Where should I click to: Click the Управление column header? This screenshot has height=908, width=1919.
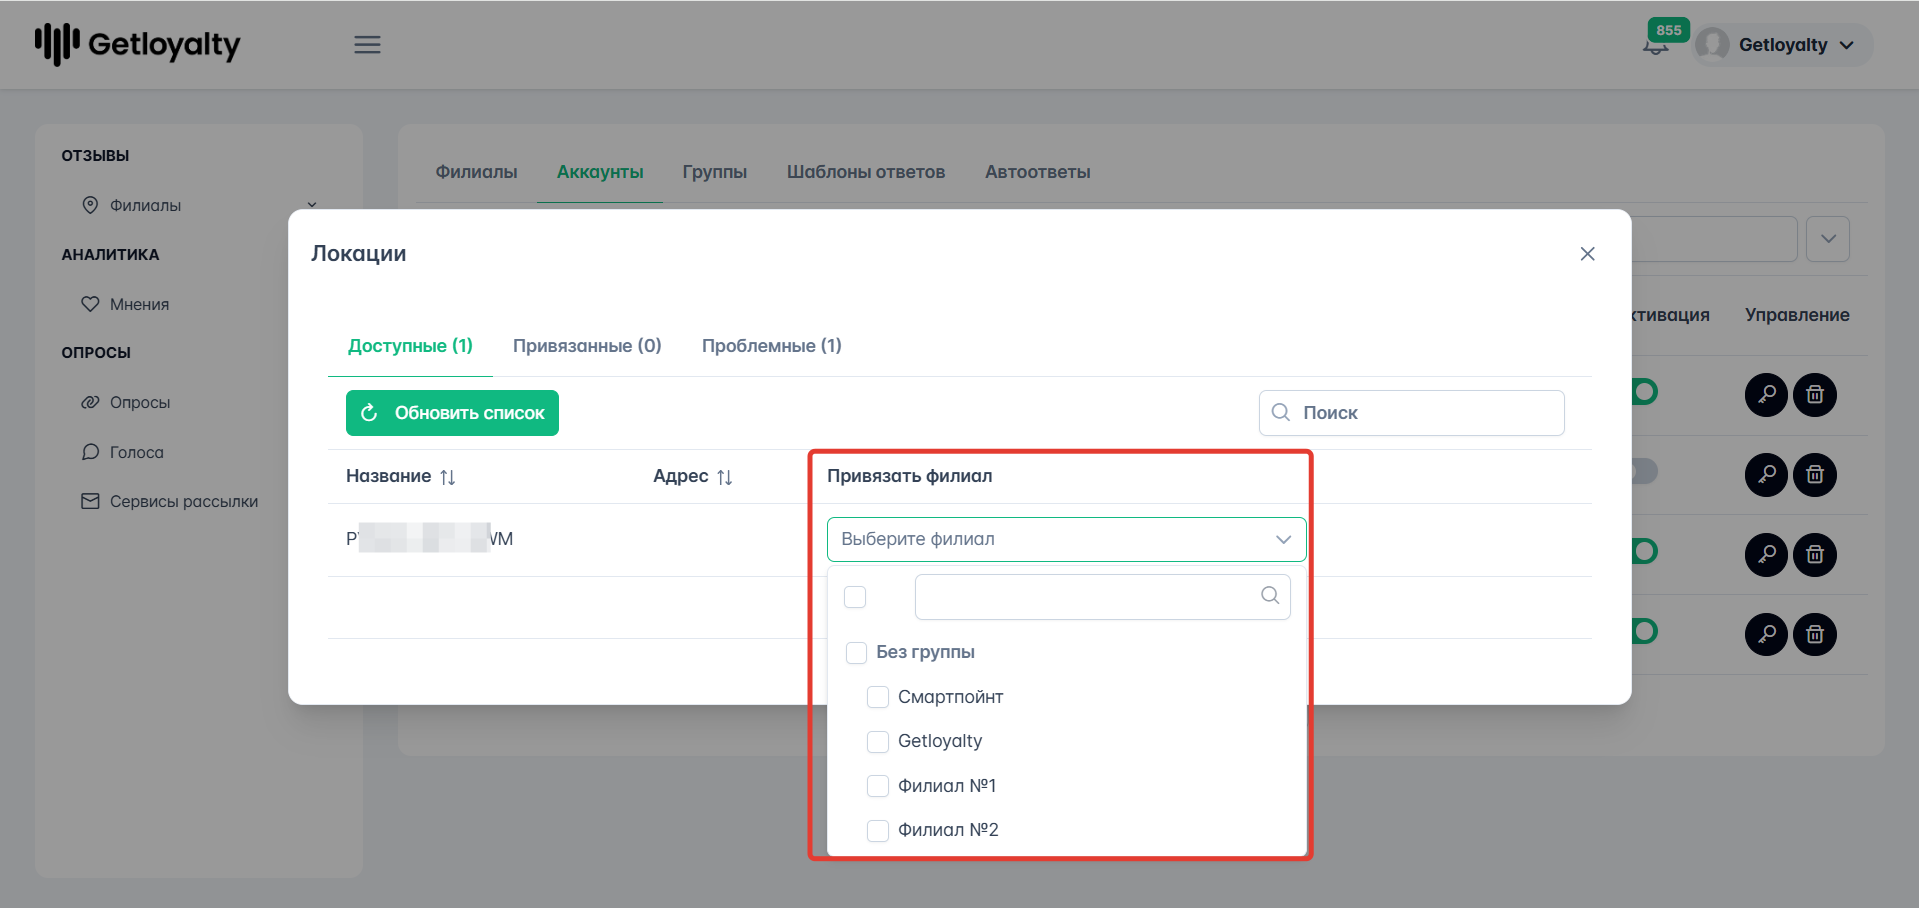pos(1797,315)
